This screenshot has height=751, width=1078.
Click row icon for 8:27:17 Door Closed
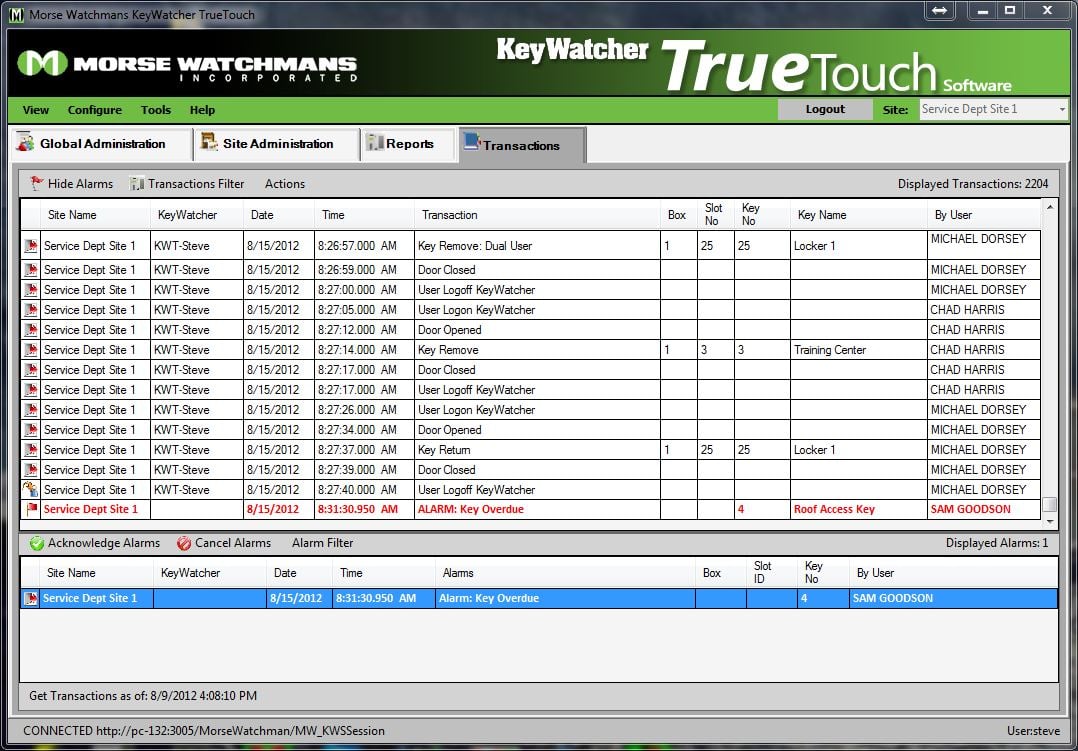point(30,369)
